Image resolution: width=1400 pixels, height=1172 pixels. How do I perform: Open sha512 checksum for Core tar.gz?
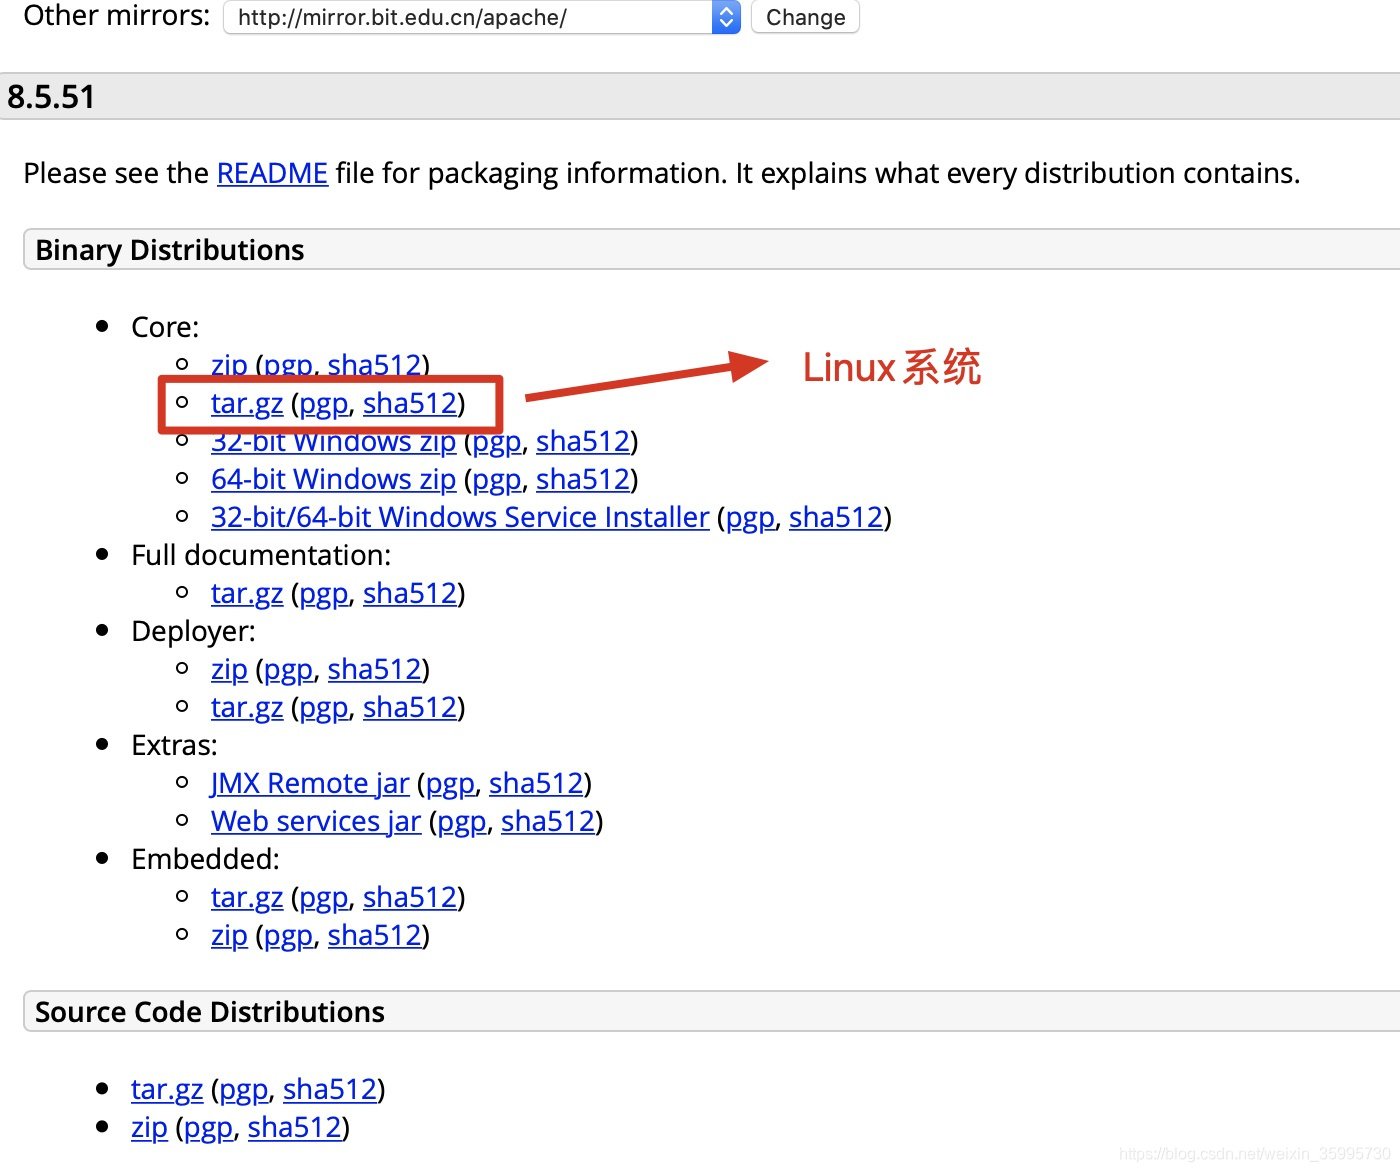410,403
